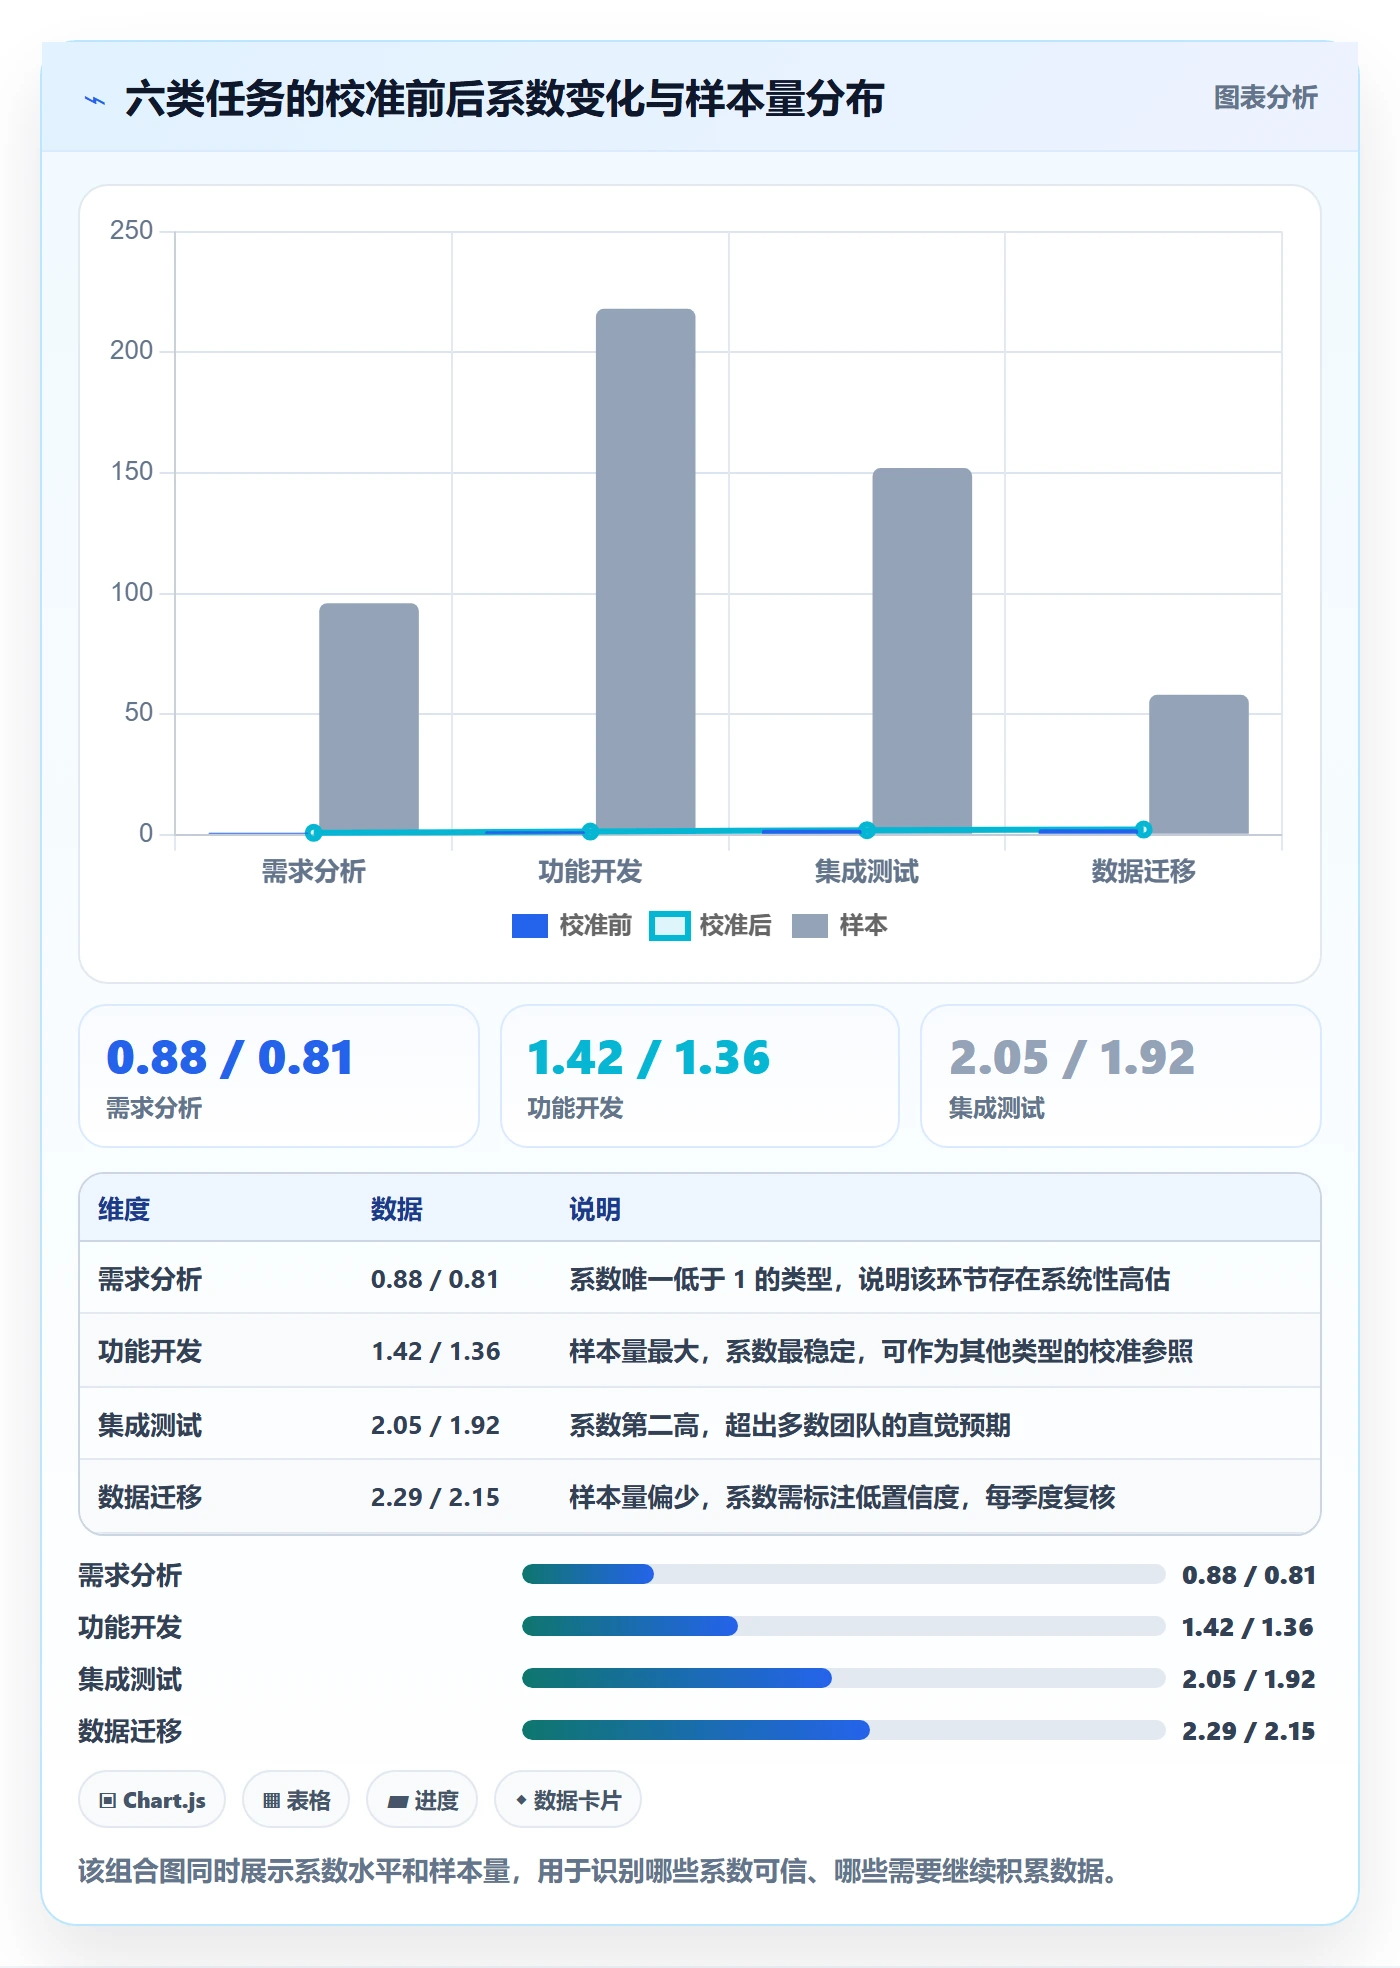Toggle the 校准后 legend item
The height and width of the screenshot is (1968, 1400).
point(710,926)
